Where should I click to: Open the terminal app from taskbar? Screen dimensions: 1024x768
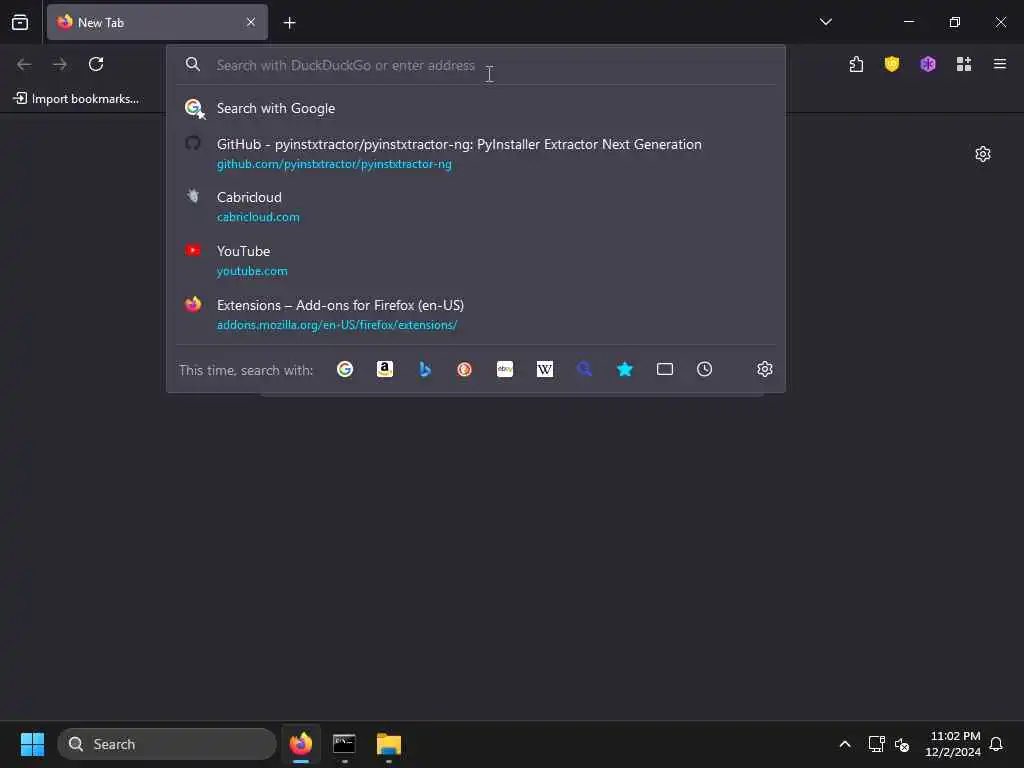click(344, 744)
